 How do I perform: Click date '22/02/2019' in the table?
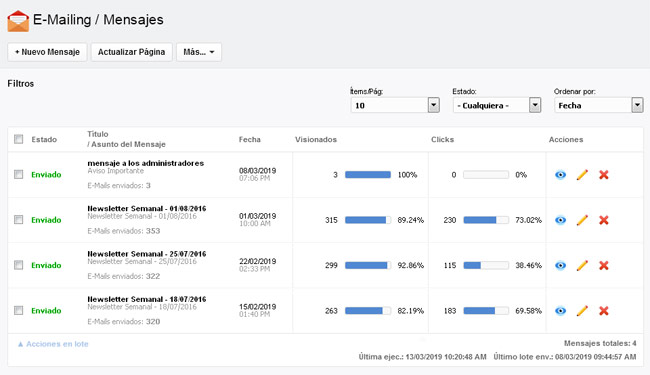pyautogui.click(x=257, y=261)
